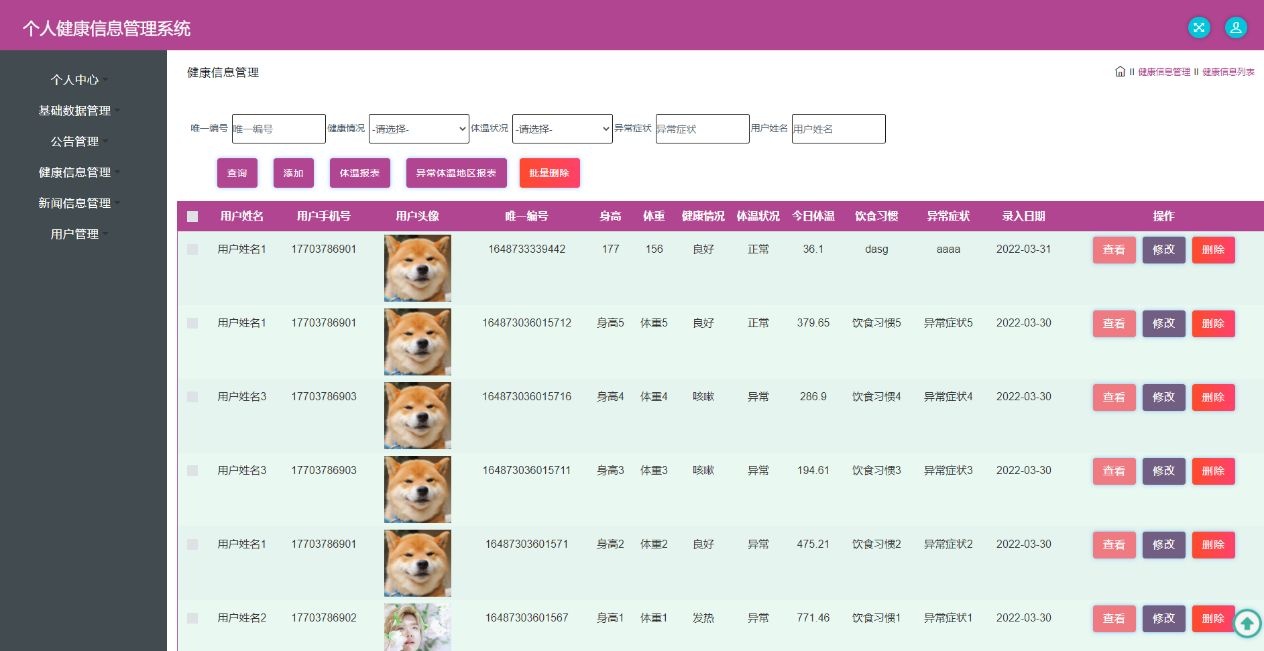
Task: Click temperature value 379.65
Action: pos(813,323)
